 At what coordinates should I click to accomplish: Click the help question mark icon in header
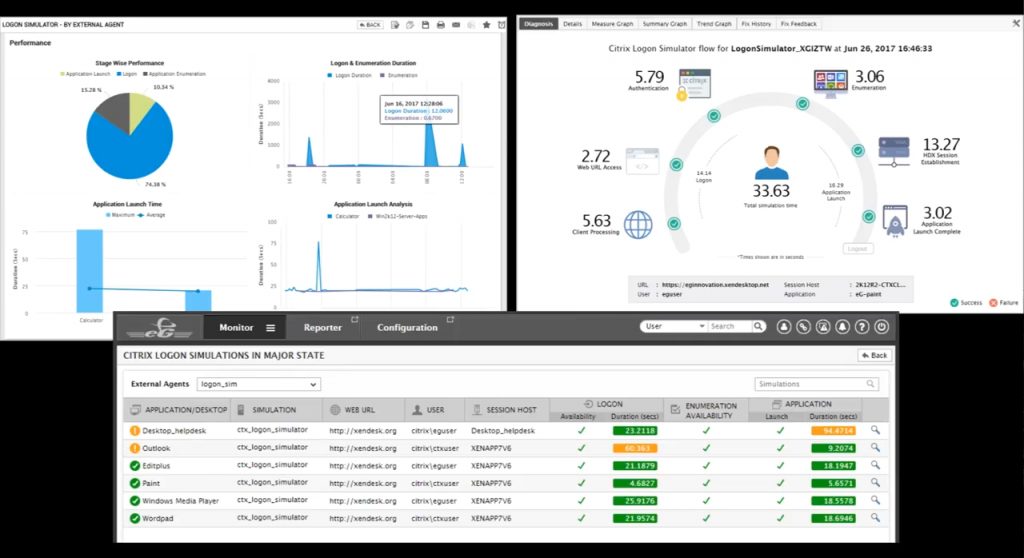[862, 326]
